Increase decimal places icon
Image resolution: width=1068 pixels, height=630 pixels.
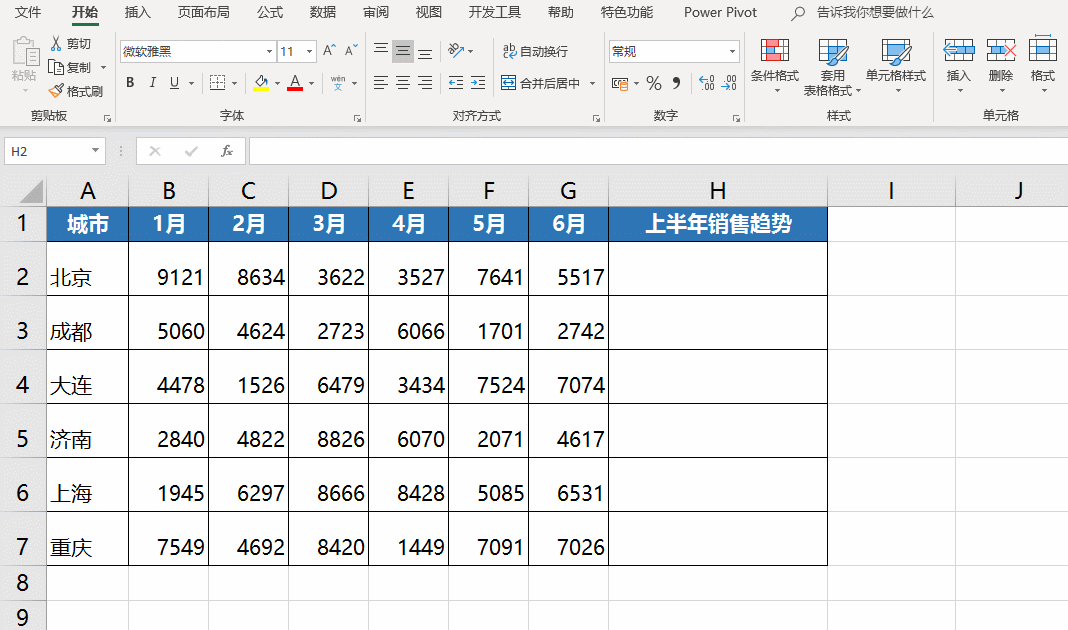[707, 83]
